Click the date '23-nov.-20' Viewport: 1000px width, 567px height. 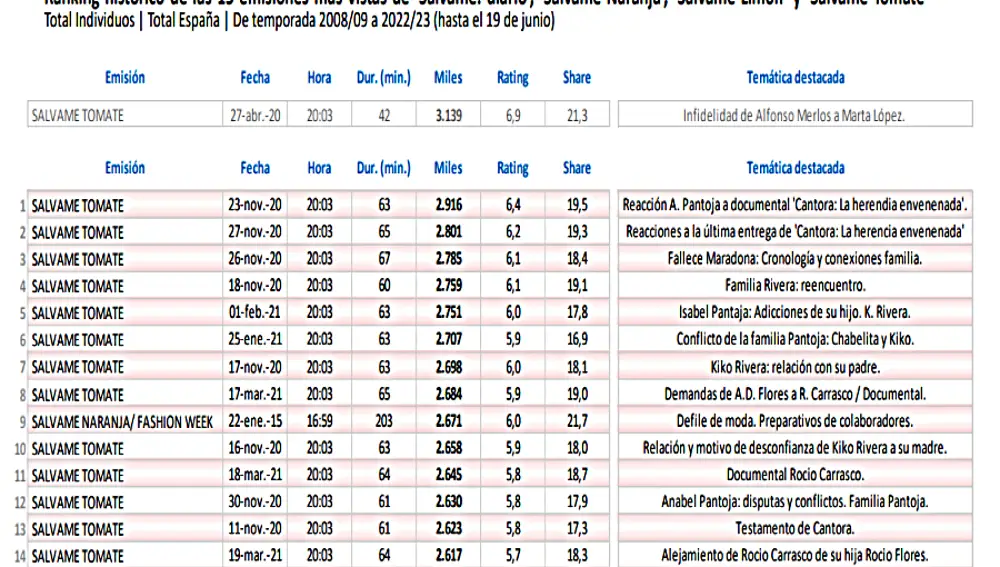(255, 205)
